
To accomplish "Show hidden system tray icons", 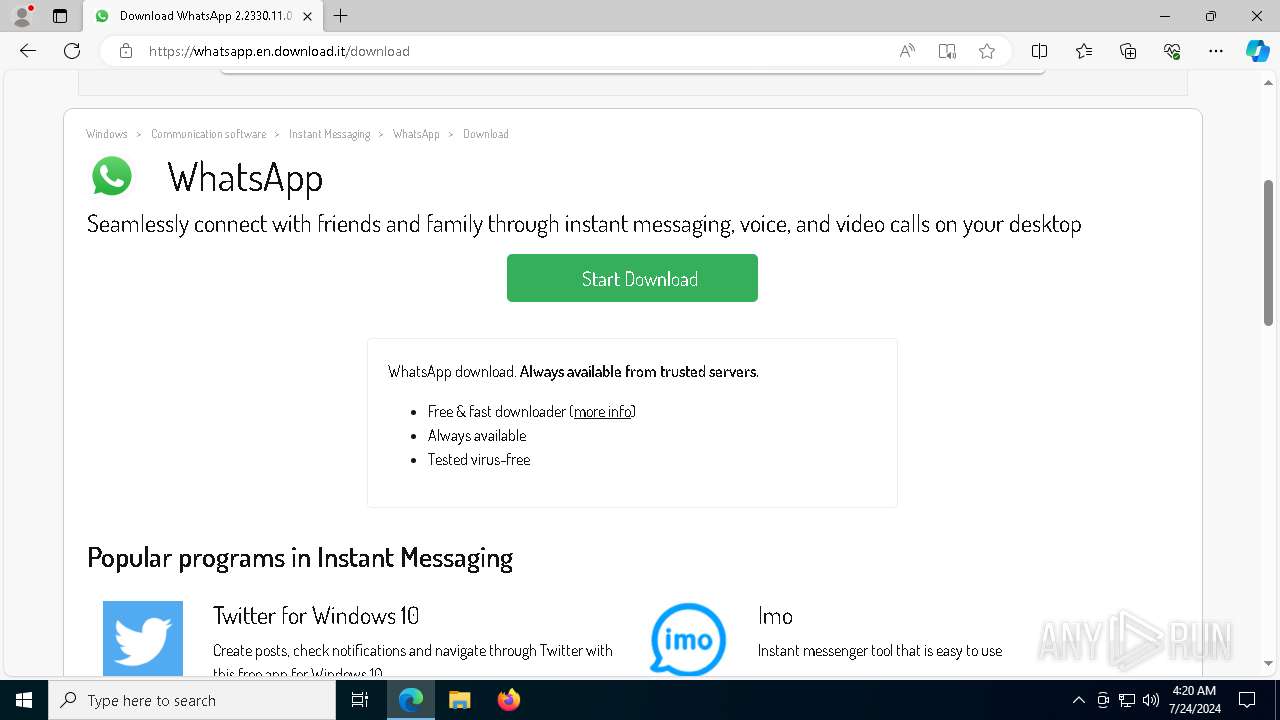I will click(x=1078, y=700).
